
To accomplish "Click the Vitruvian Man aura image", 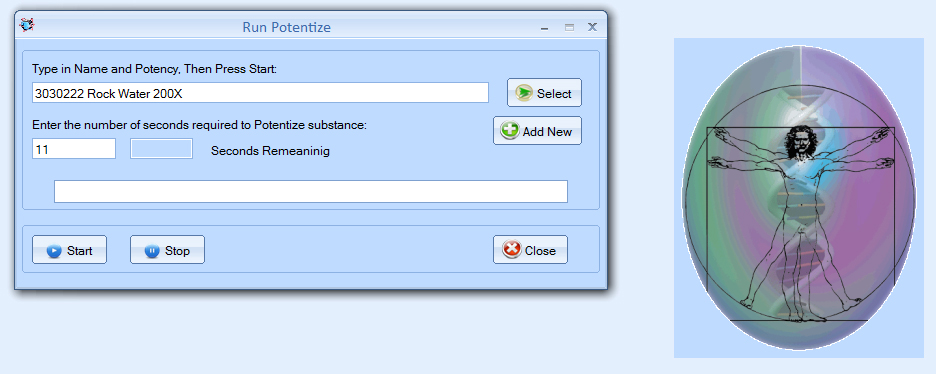I will [799, 198].
